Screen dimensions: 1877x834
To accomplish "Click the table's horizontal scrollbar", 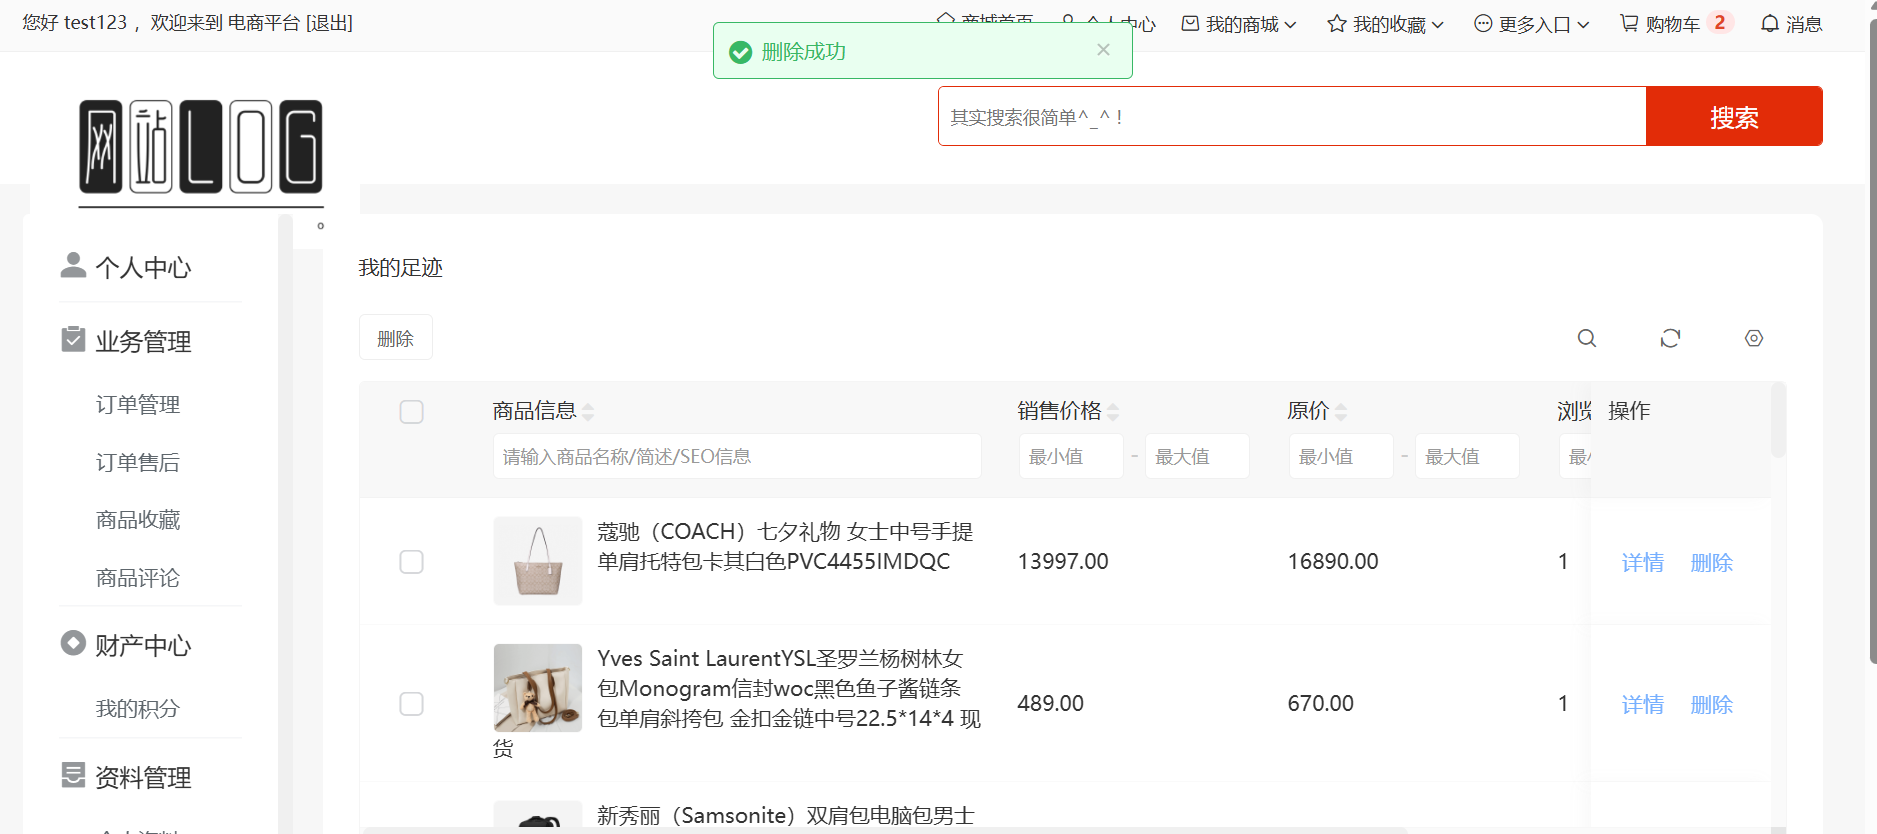I will pyautogui.click(x=886, y=830).
